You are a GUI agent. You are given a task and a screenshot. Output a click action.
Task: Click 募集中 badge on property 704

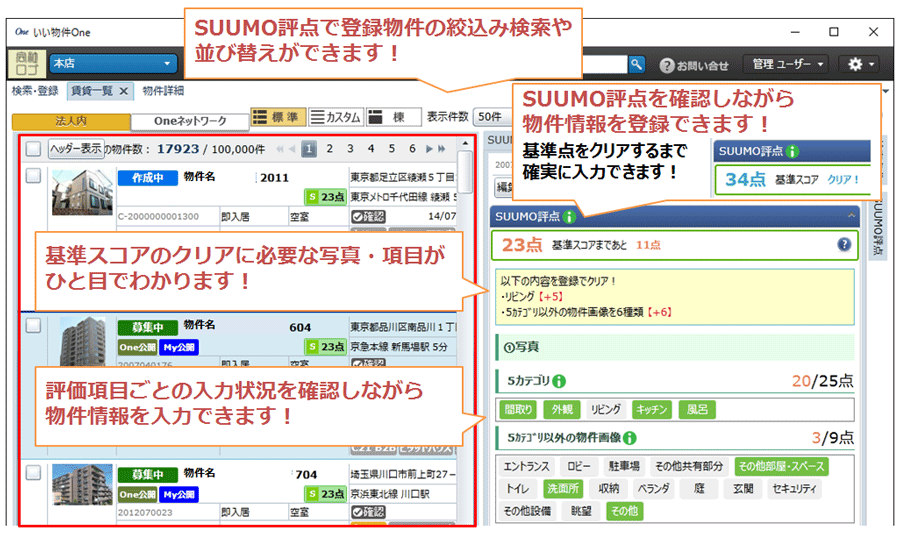(148, 474)
